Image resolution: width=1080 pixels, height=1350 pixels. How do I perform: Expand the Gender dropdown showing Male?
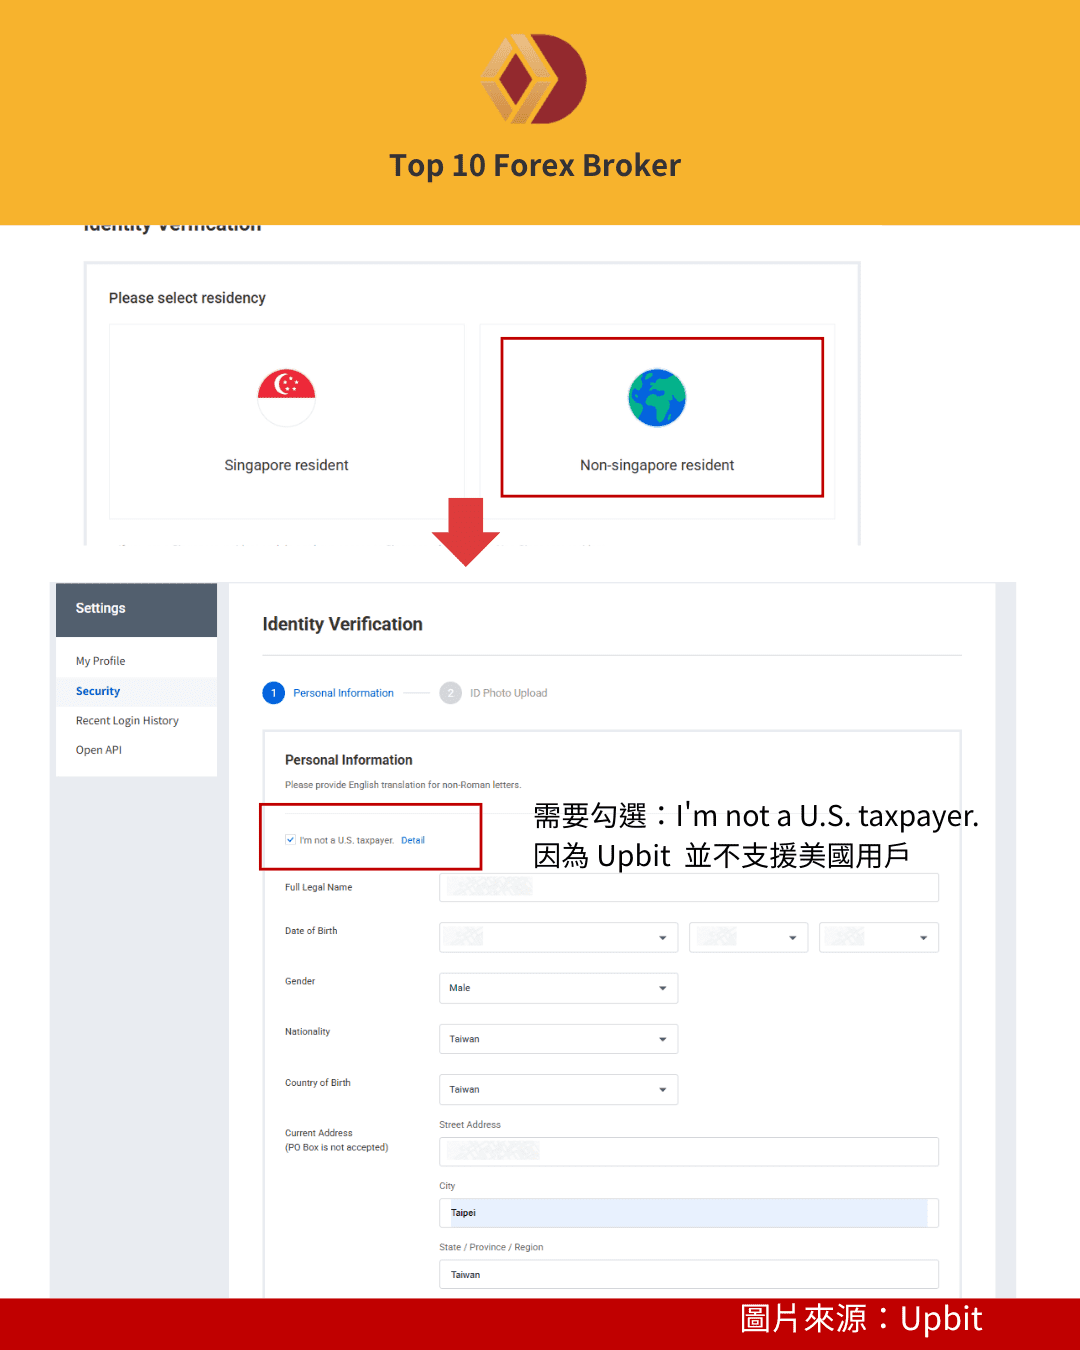coord(558,988)
